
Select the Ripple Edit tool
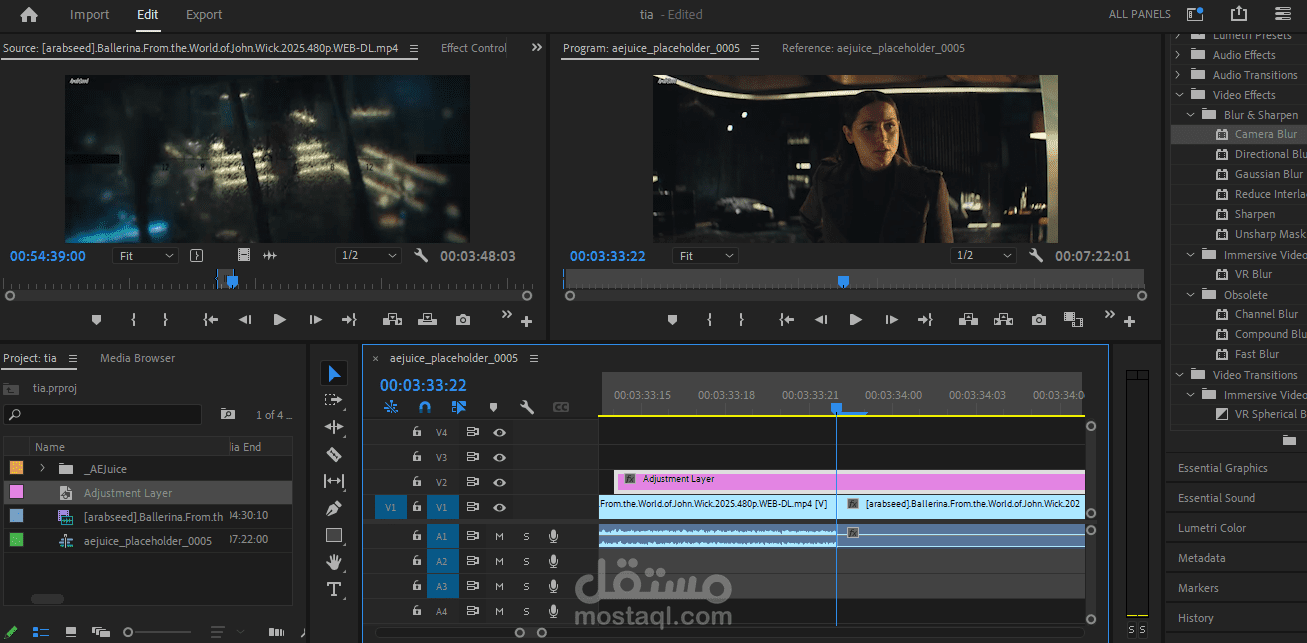pos(334,427)
